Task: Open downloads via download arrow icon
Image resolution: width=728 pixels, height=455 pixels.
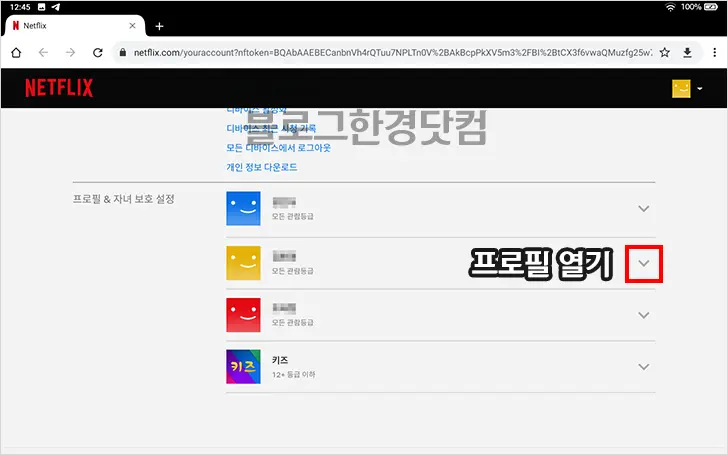Action: [x=688, y=52]
